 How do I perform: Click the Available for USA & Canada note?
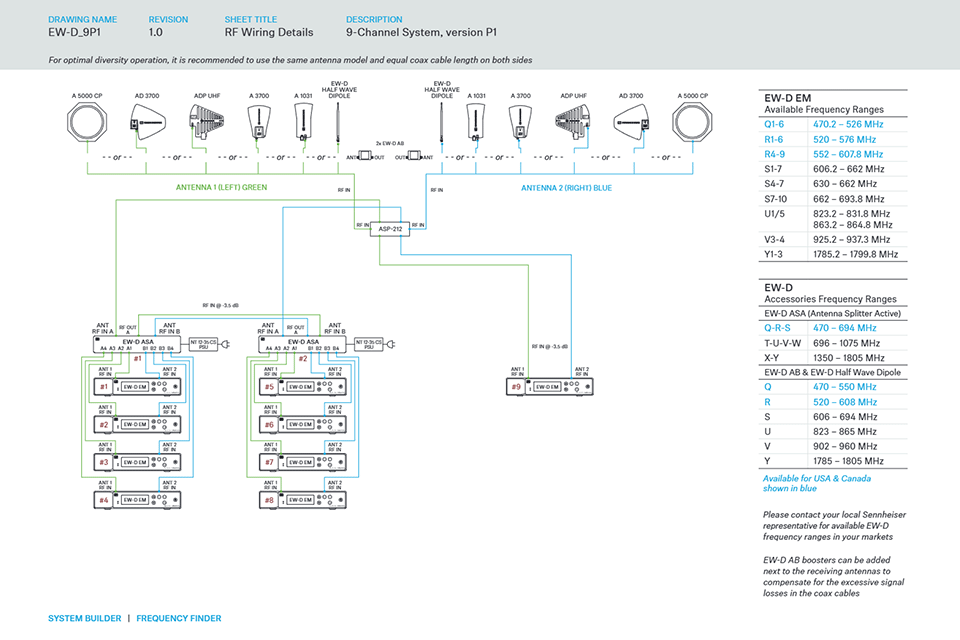pos(817,483)
